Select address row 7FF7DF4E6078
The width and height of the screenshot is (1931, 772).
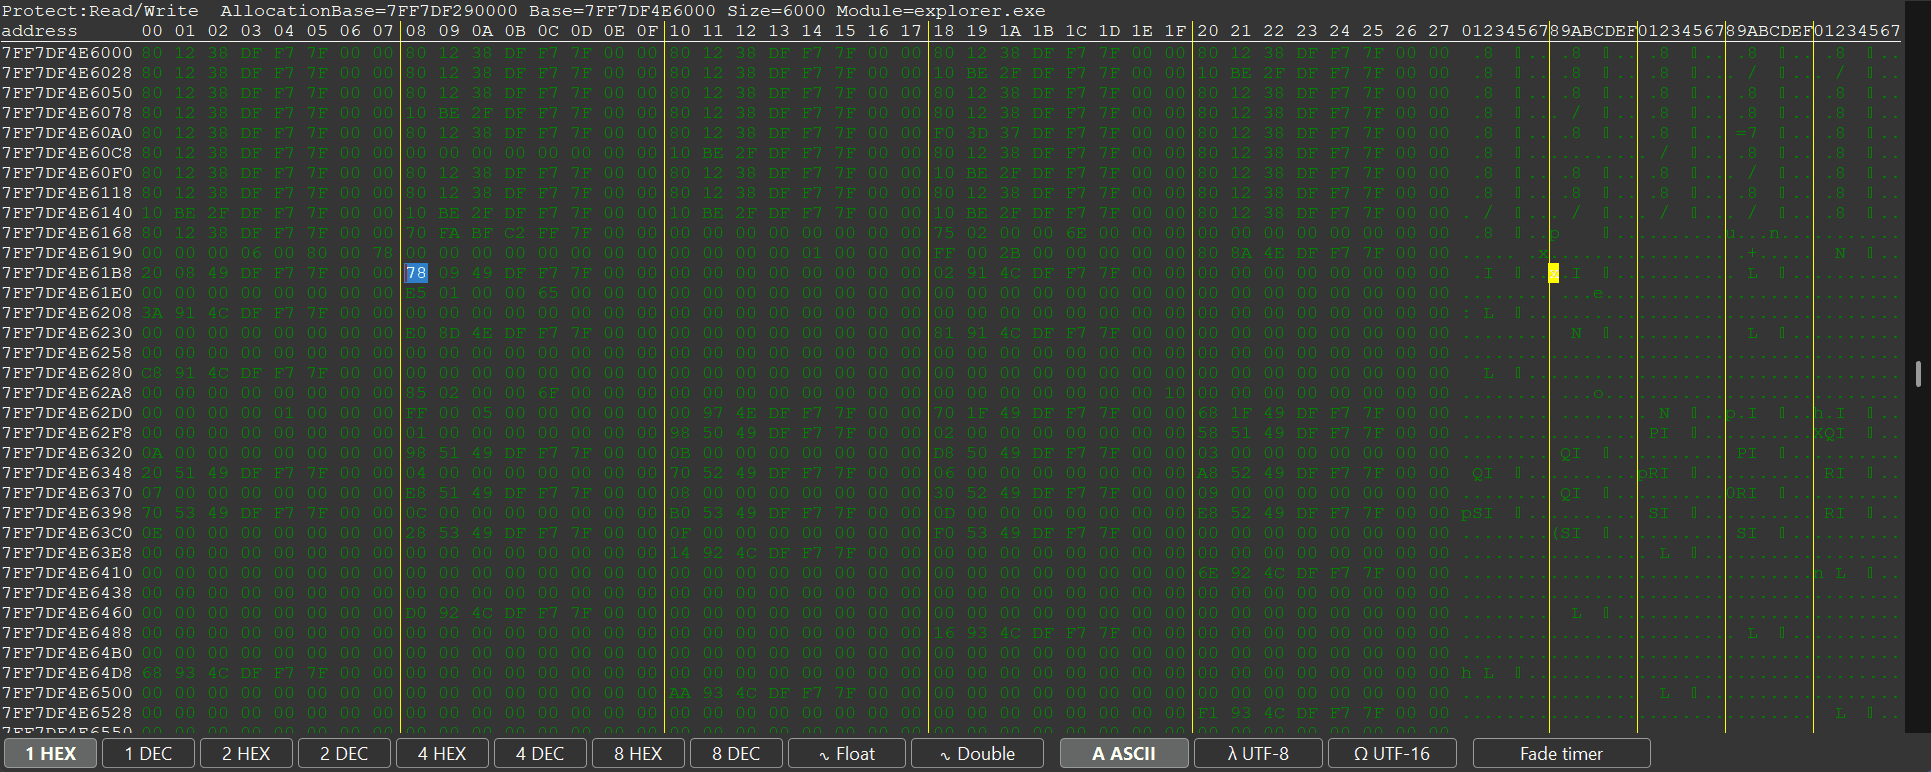point(67,112)
